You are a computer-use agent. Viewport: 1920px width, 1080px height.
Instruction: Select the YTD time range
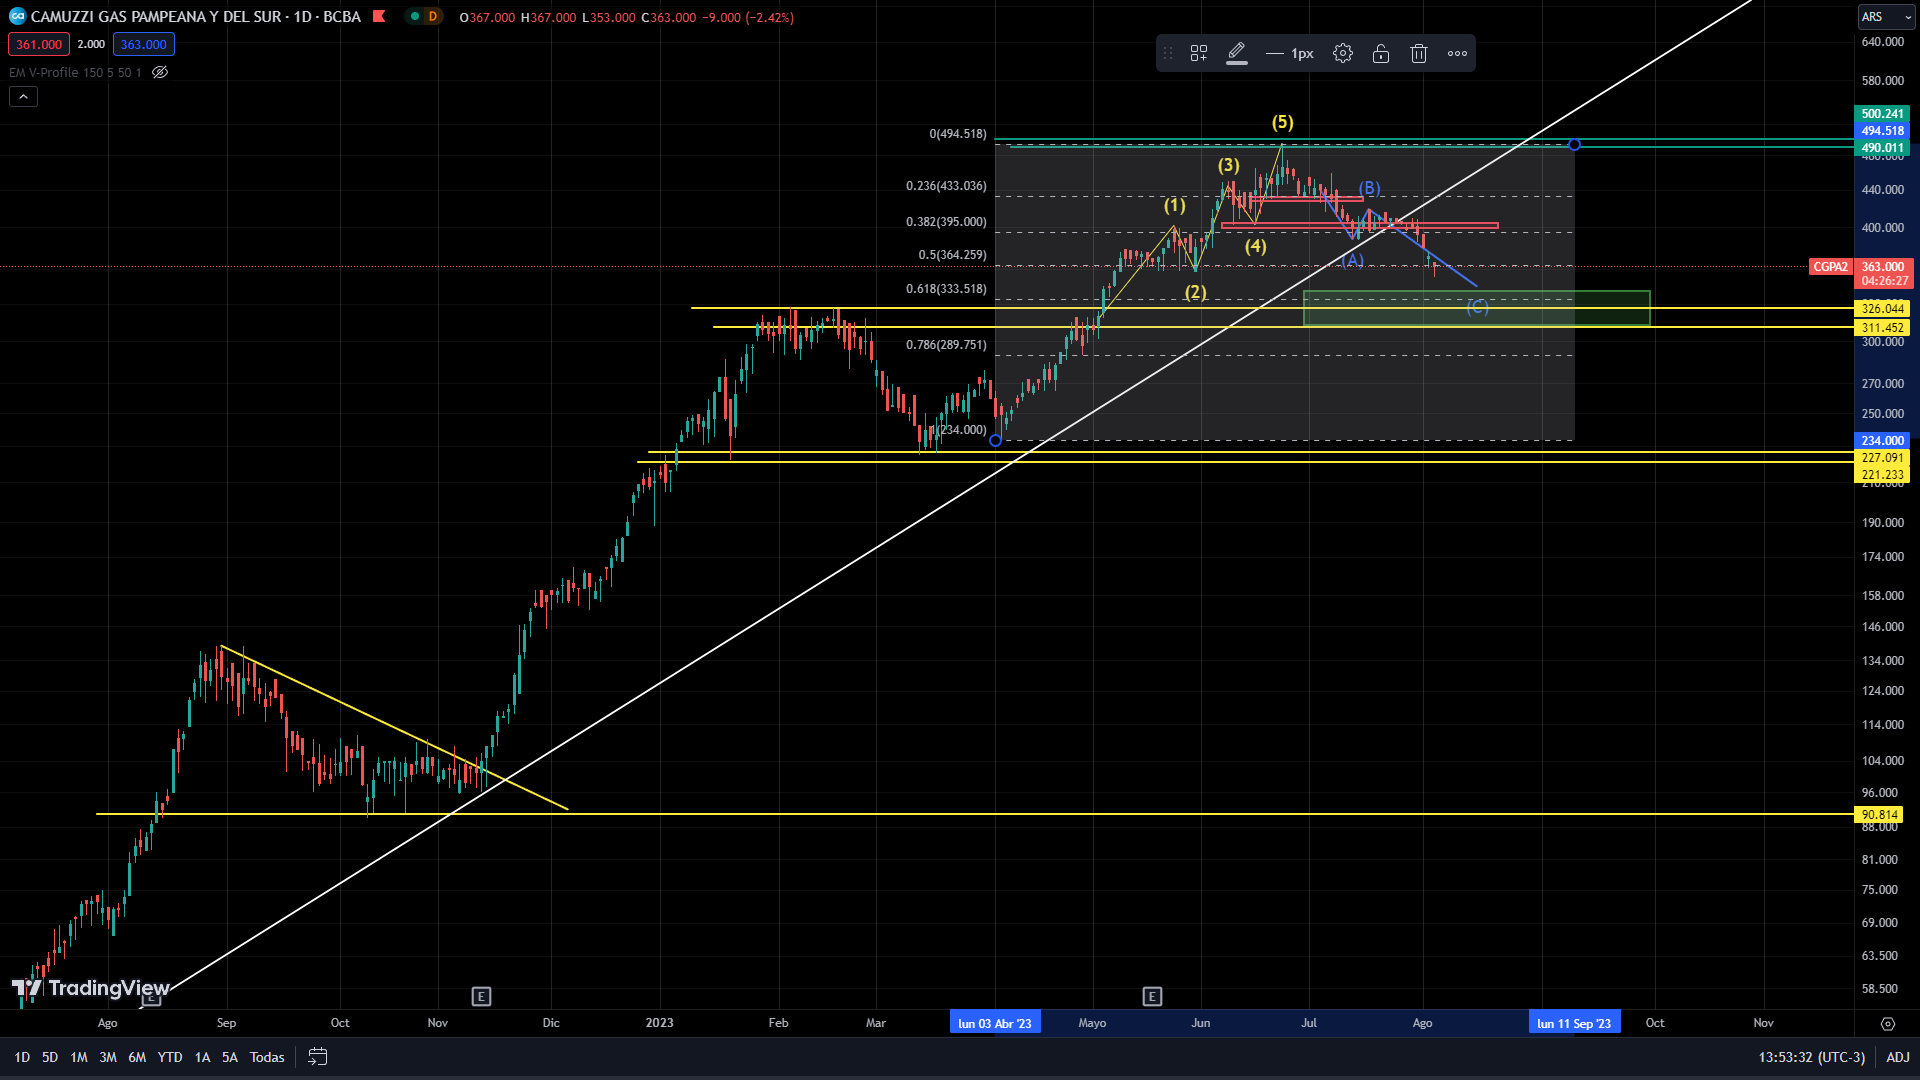[x=170, y=1057]
